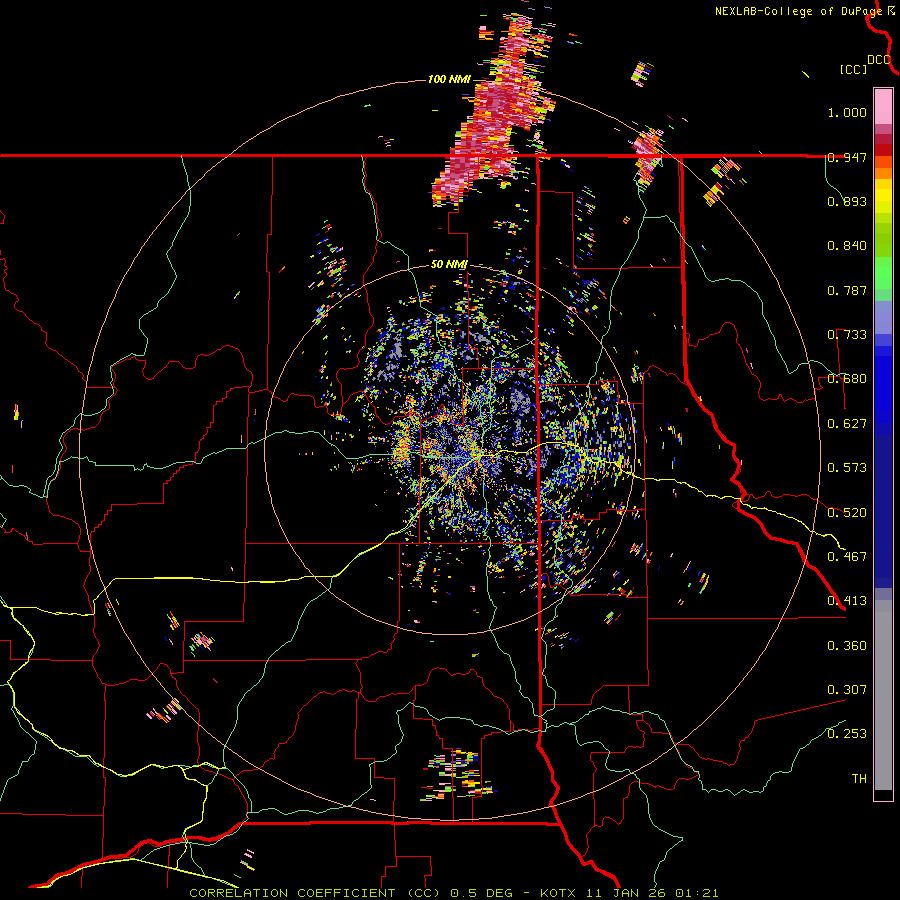This screenshot has height=900, width=900.
Task: Click the 0.947 color scale value
Action: point(847,157)
